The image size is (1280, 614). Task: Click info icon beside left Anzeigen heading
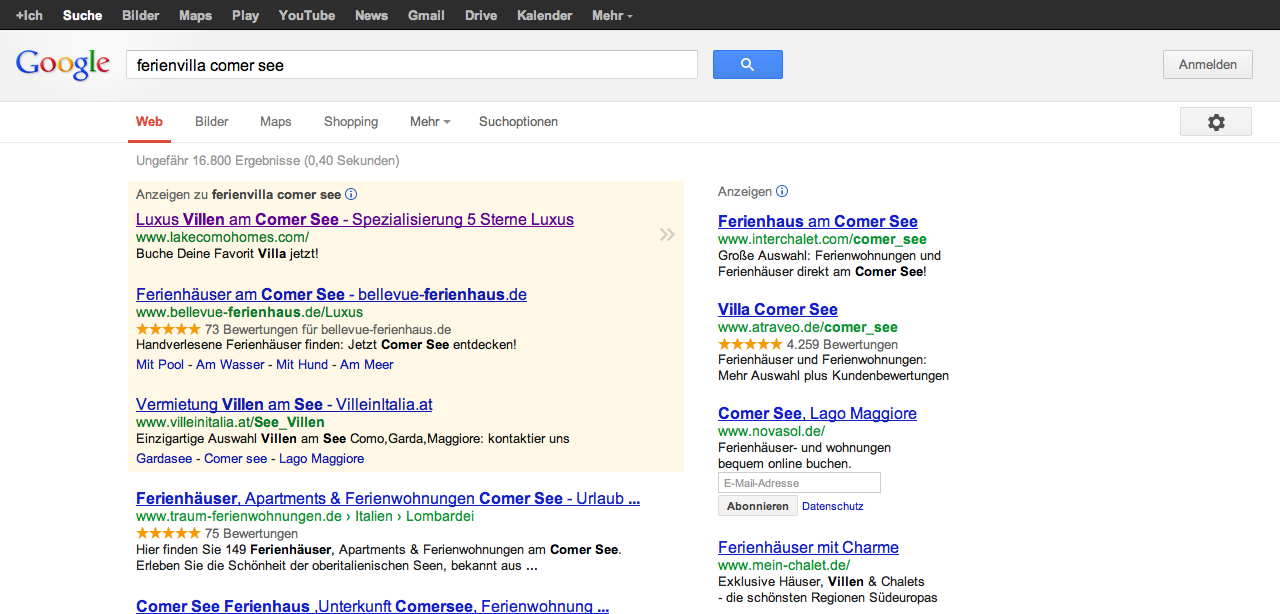351,195
